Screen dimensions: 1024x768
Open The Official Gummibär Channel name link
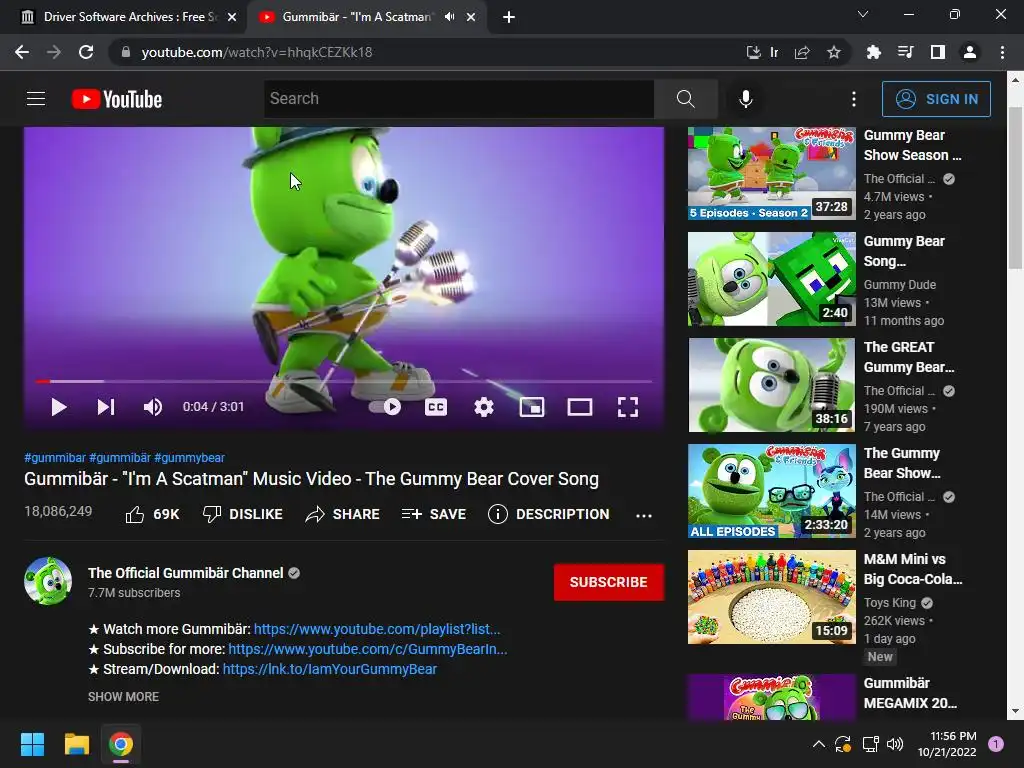tap(185, 573)
